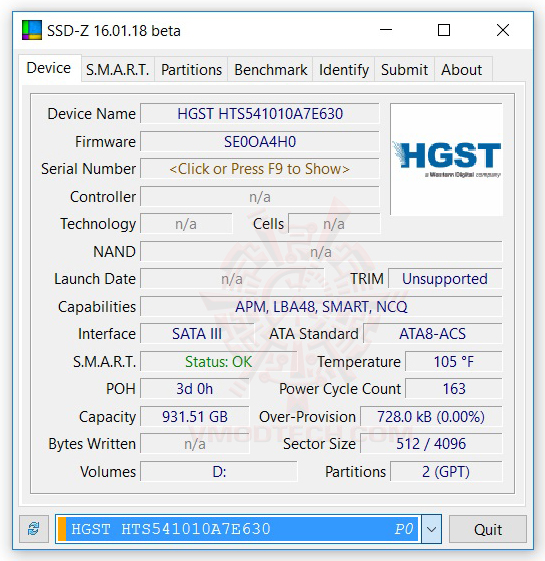545x561 pixels.
Task: Click the Technology n/a field
Action: (x=186, y=224)
